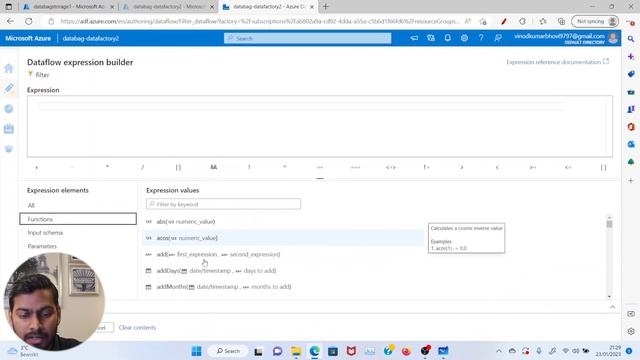Click the Clear contents link
Viewport: 640px width, 360px height.
tap(137, 327)
